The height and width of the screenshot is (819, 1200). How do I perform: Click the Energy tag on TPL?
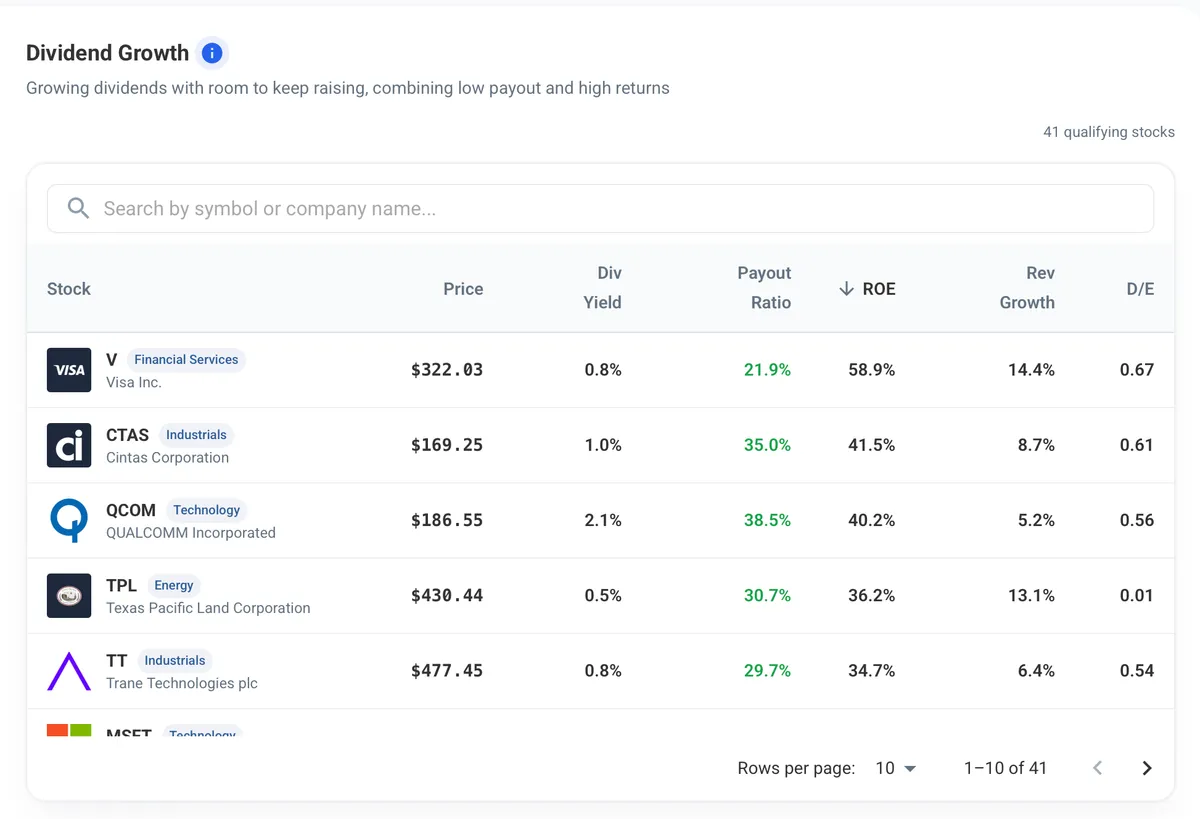174,585
